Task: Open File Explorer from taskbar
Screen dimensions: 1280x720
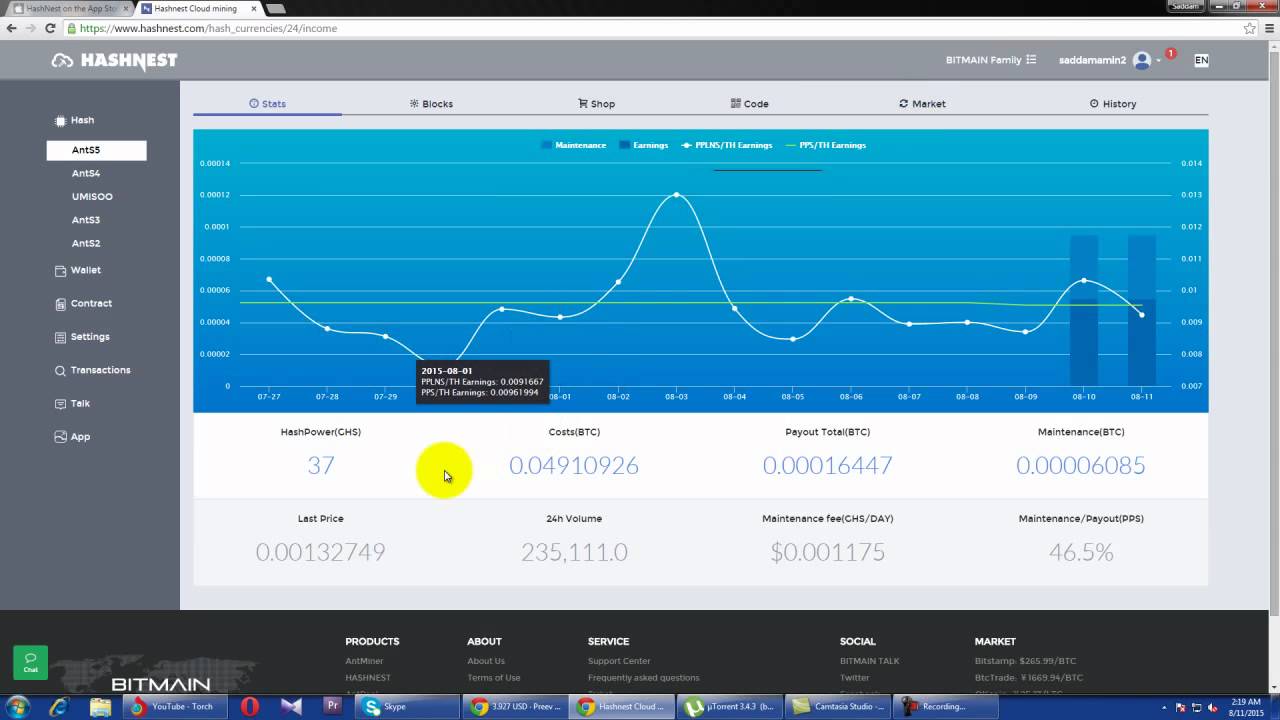Action: pos(101,706)
